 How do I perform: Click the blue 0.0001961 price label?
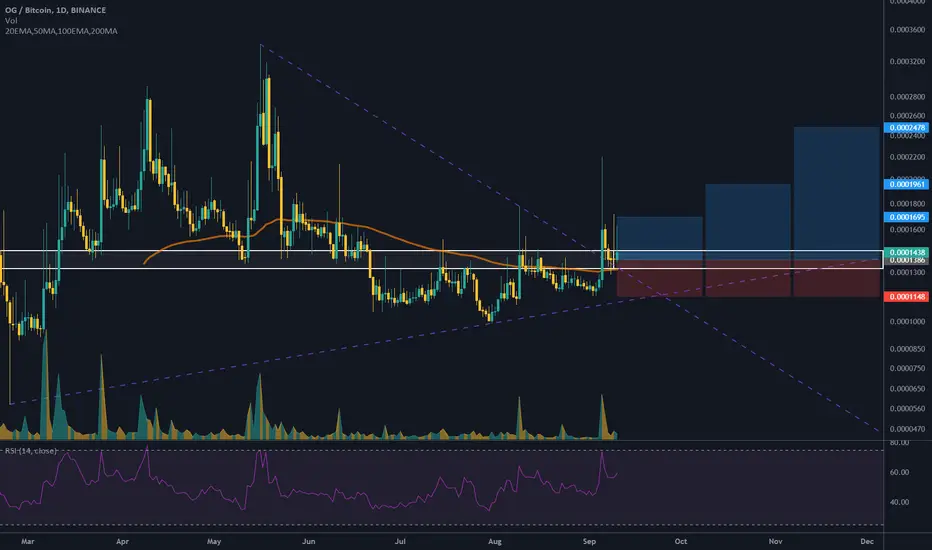pyautogui.click(x=906, y=184)
